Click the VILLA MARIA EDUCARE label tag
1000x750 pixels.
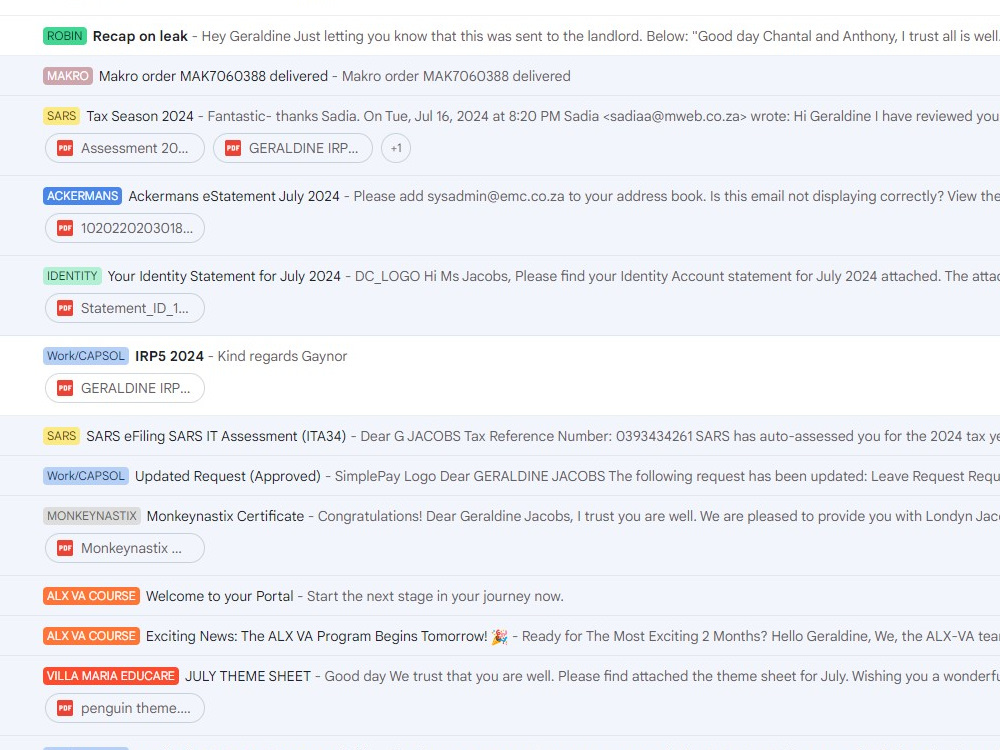111,676
